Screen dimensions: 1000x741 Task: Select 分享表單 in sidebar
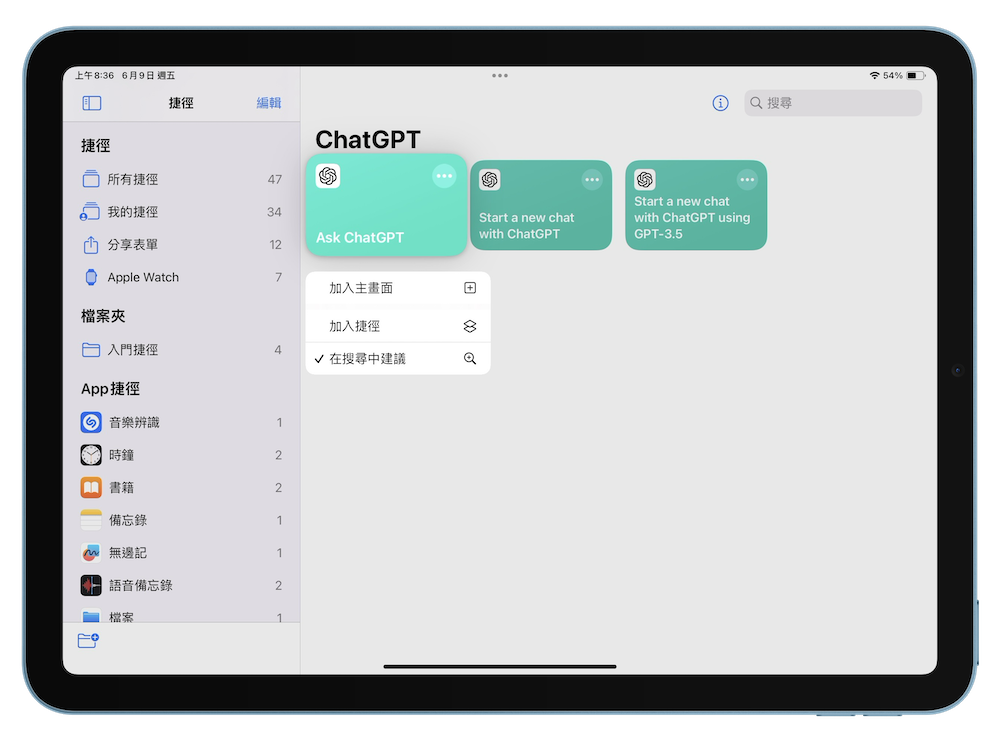[182, 244]
